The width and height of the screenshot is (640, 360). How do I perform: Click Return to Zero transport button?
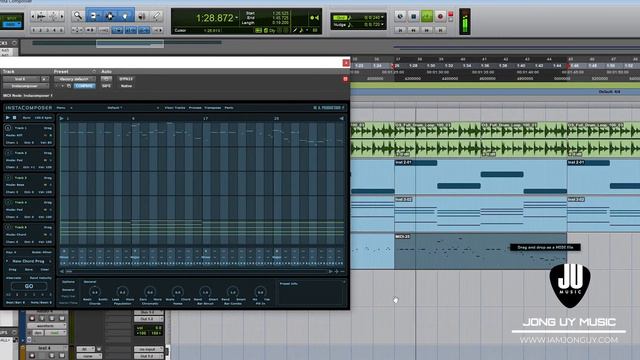point(400,30)
